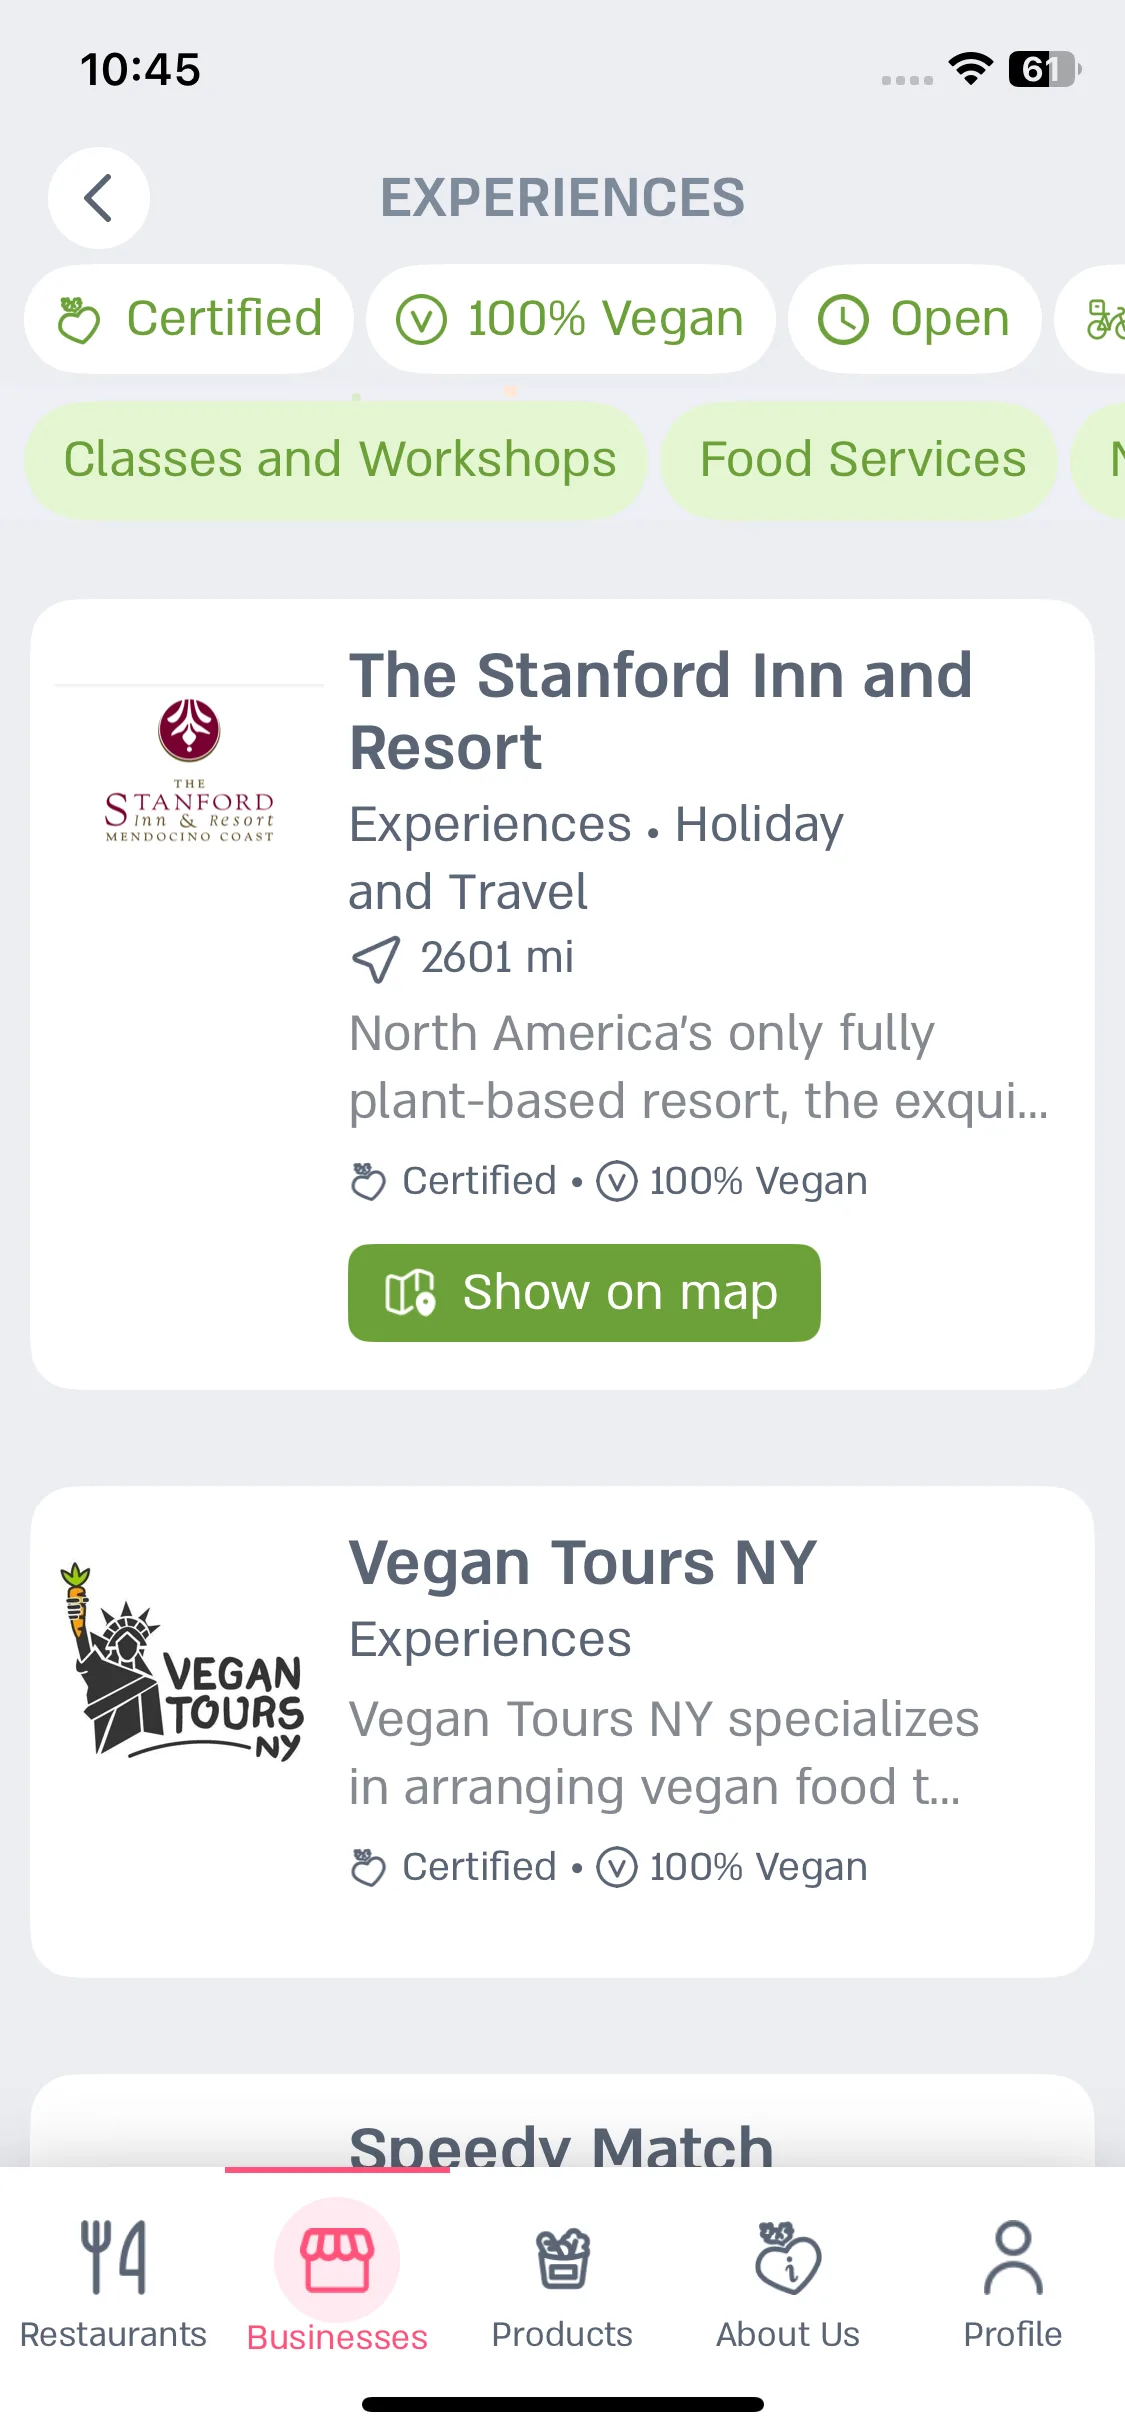The height and width of the screenshot is (2436, 1125).
Task: Go back using the chevron arrow
Action: point(99,198)
